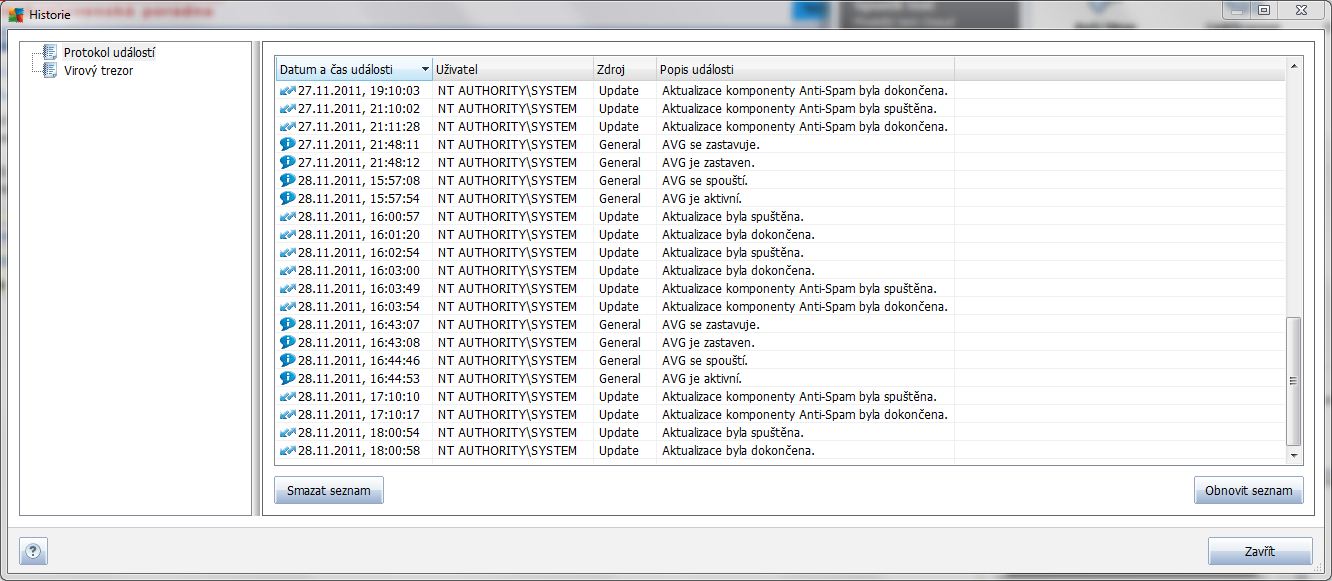The height and width of the screenshot is (581, 1332).
Task: Select 'AVG se spouští.' at 15:57:08
Action: [705, 180]
